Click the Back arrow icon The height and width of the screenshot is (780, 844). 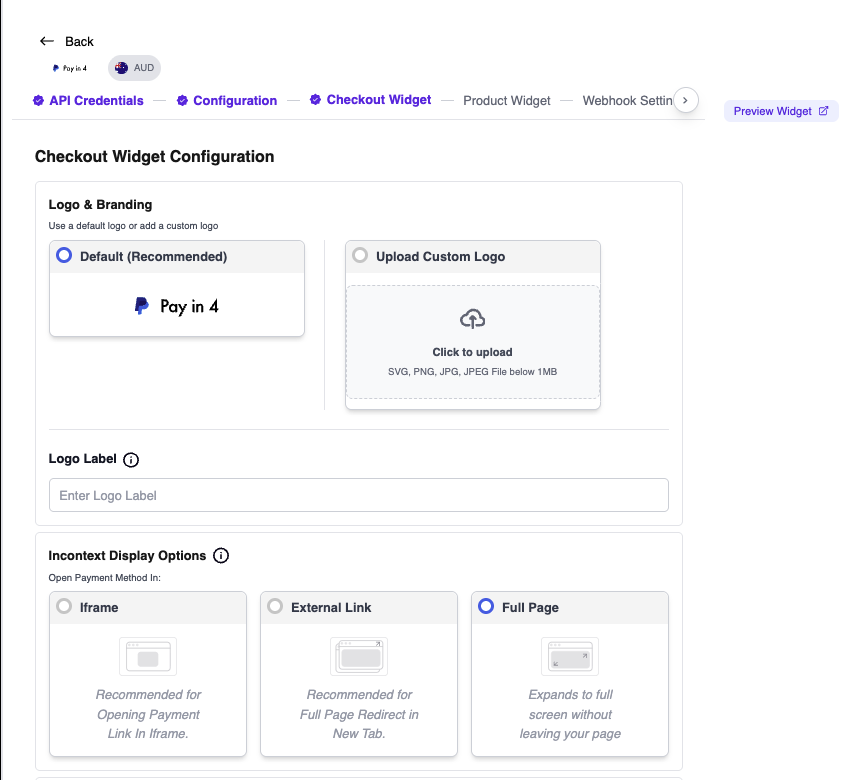47,41
